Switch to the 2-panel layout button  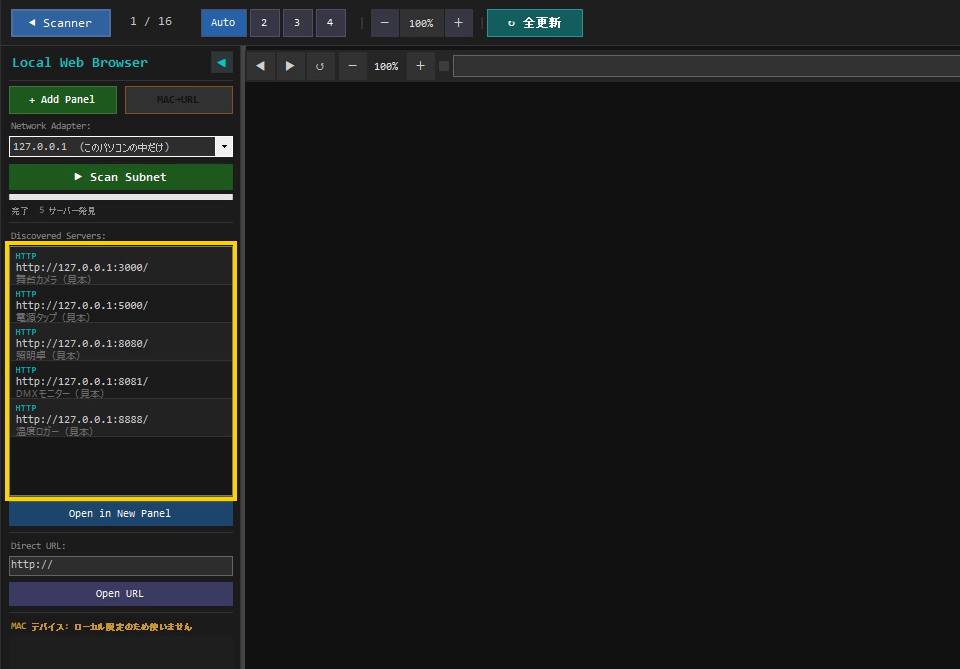(264, 23)
